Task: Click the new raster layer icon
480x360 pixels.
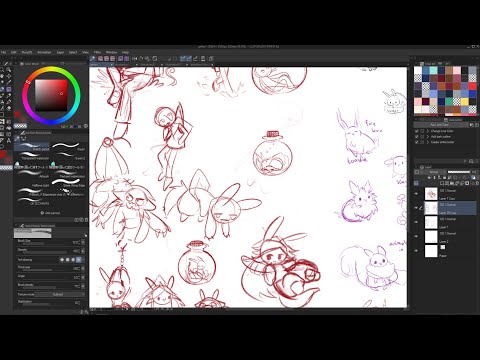Action: pos(442,183)
